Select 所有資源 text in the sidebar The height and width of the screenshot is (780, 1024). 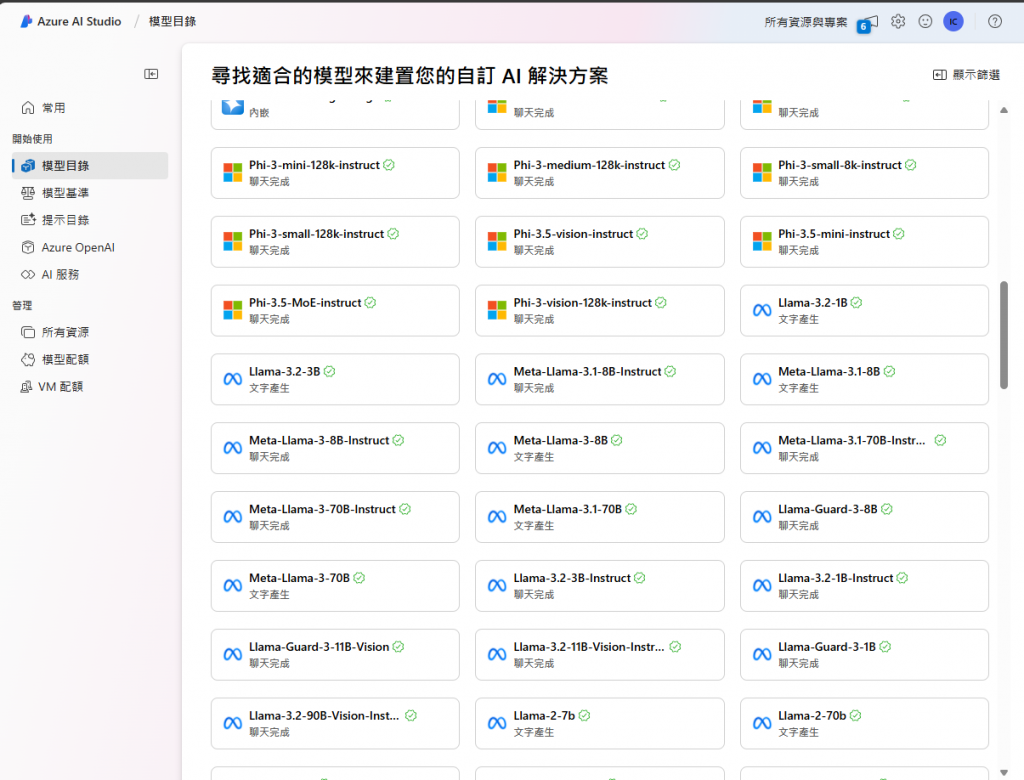tap(65, 333)
